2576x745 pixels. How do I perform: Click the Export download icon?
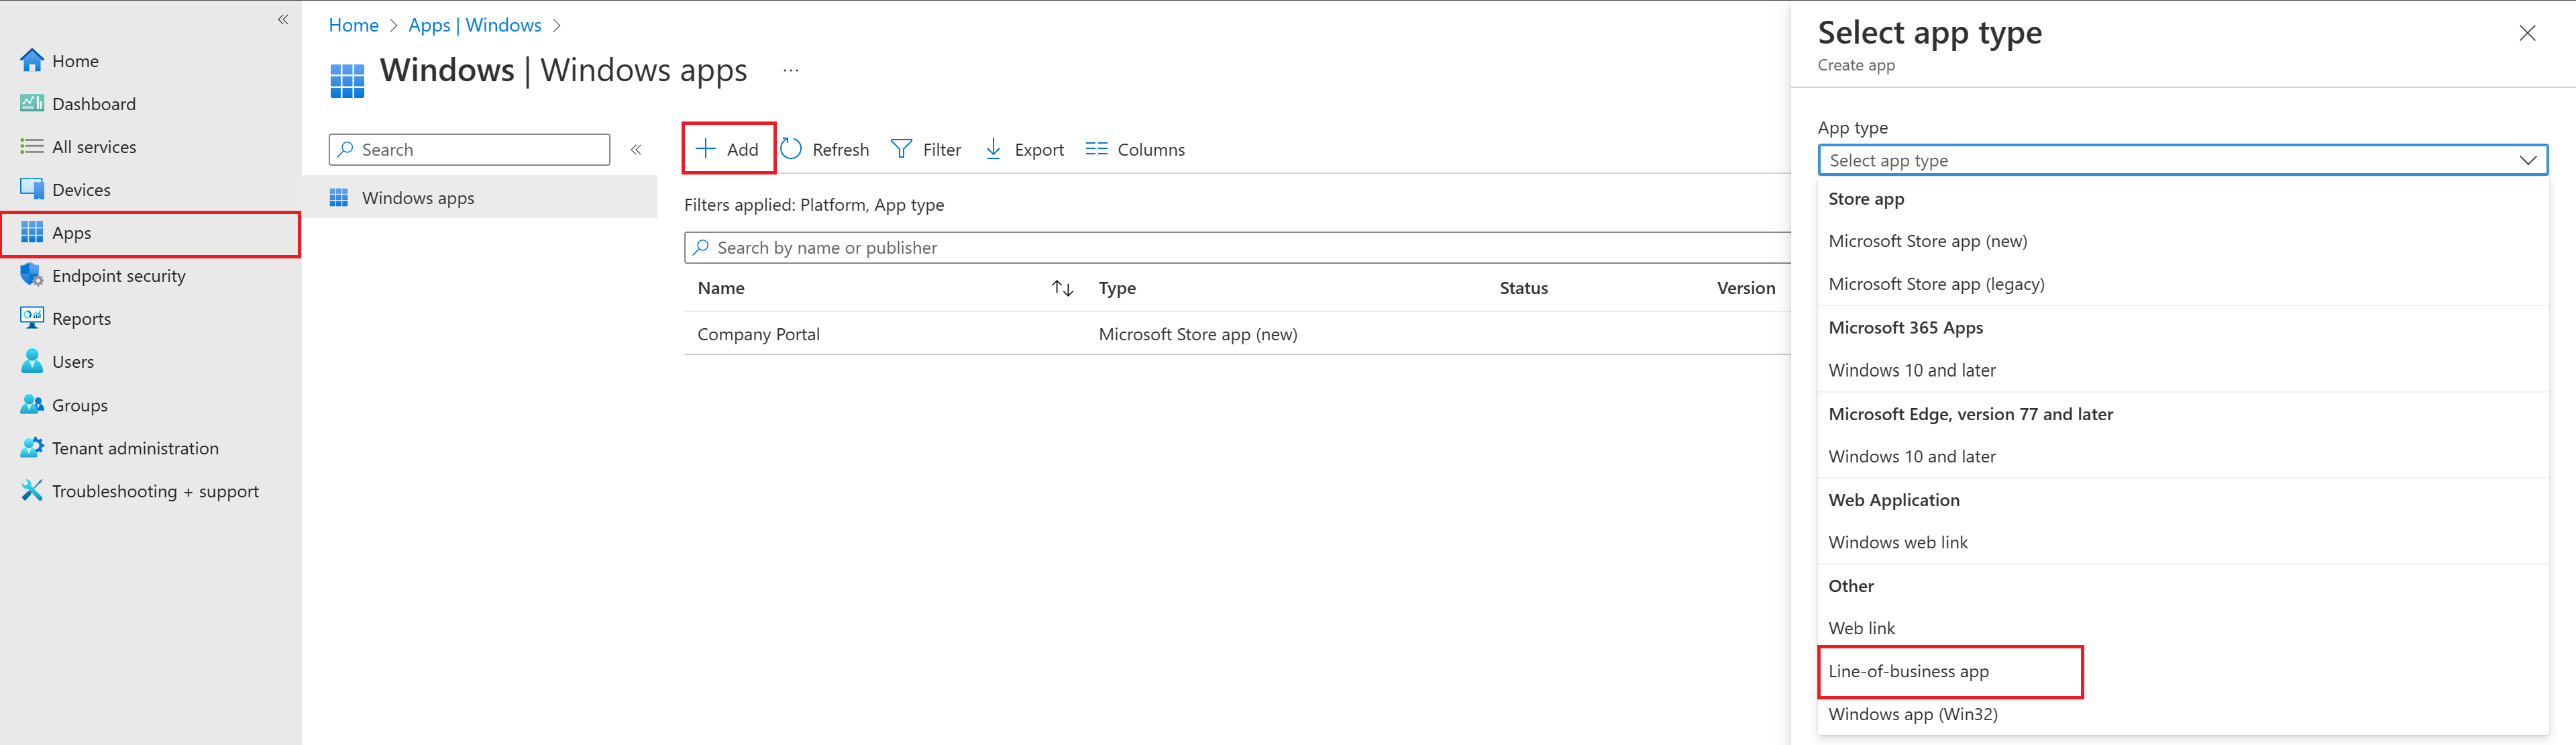pos(993,149)
